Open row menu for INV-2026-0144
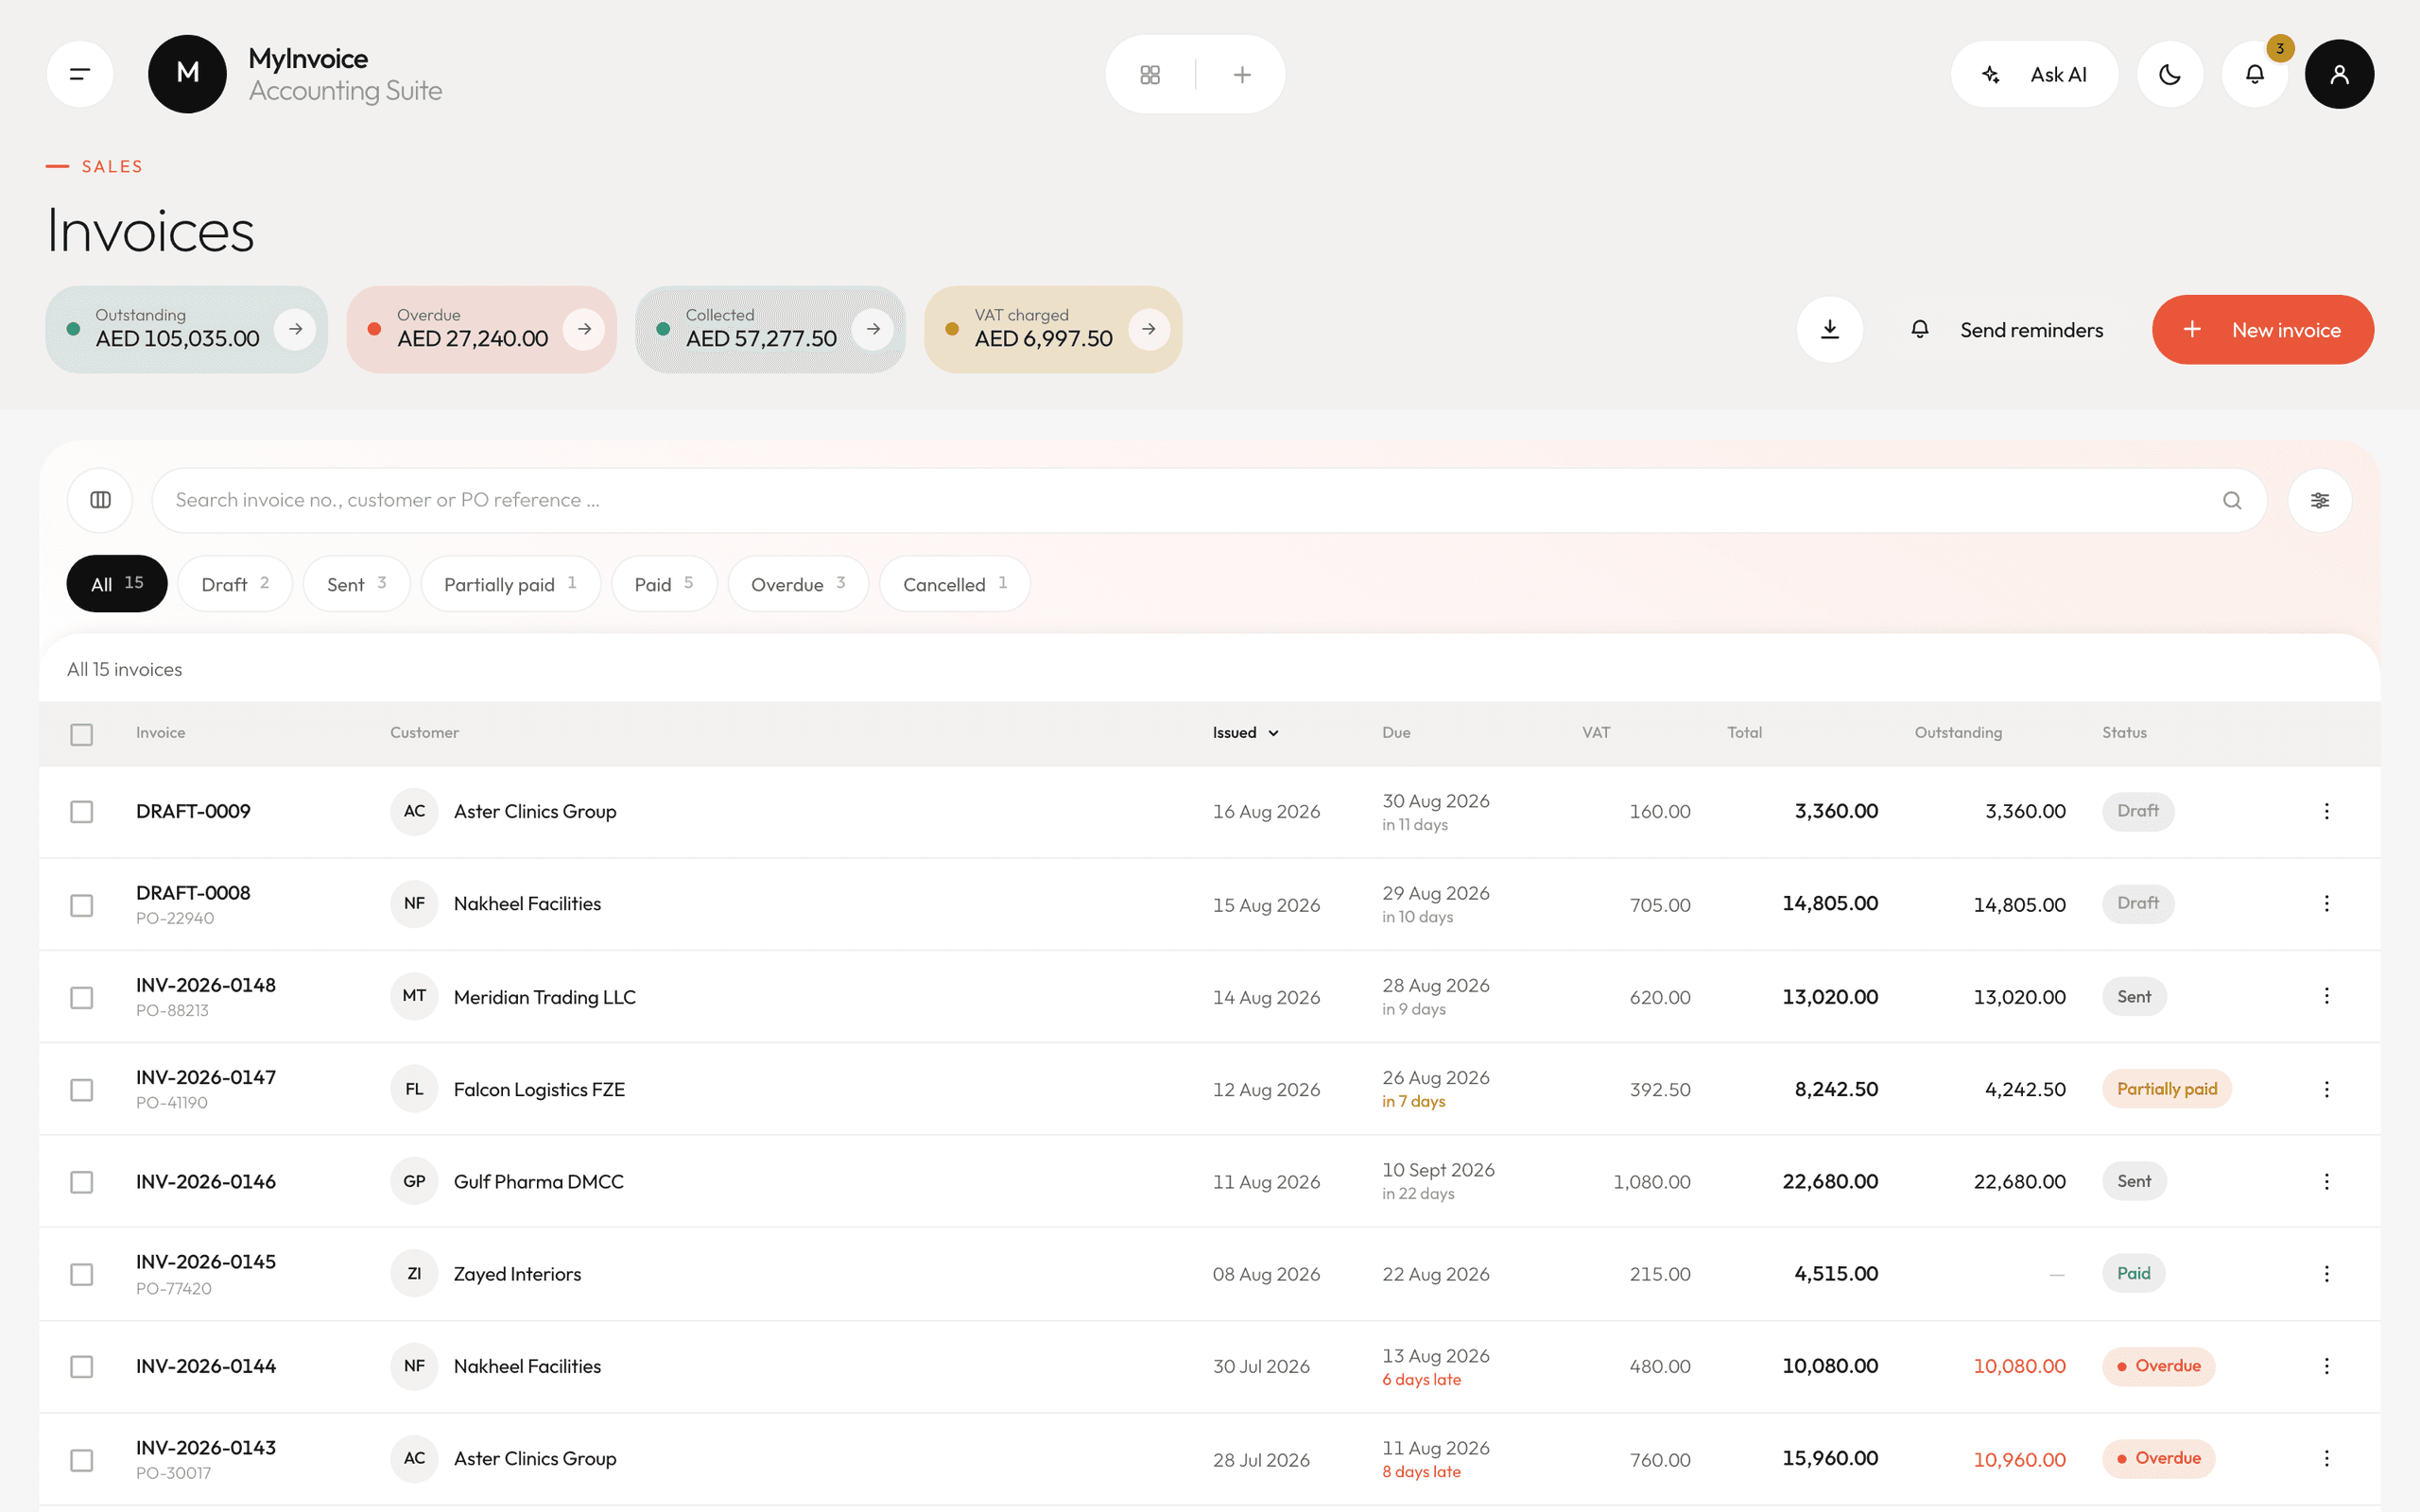Image resolution: width=2420 pixels, height=1512 pixels. coord(2327,1366)
